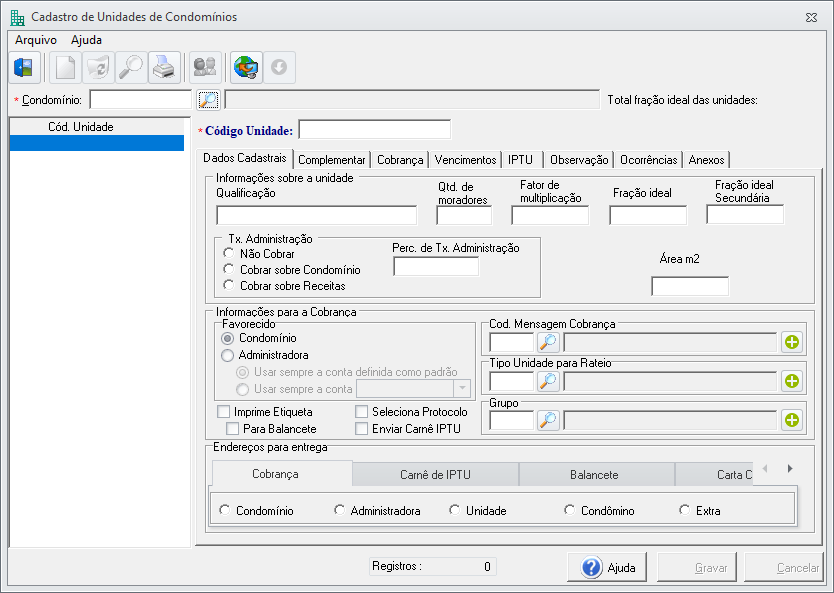Image resolution: width=834 pixels, height=593 pixels.
Task: Switch to Ocorrências tab
Action: pos(648,160)
